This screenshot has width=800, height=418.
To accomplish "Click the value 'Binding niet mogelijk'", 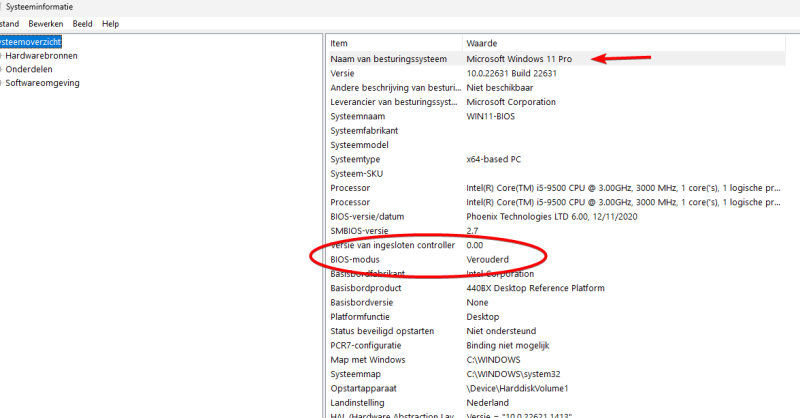I will 508,345.
